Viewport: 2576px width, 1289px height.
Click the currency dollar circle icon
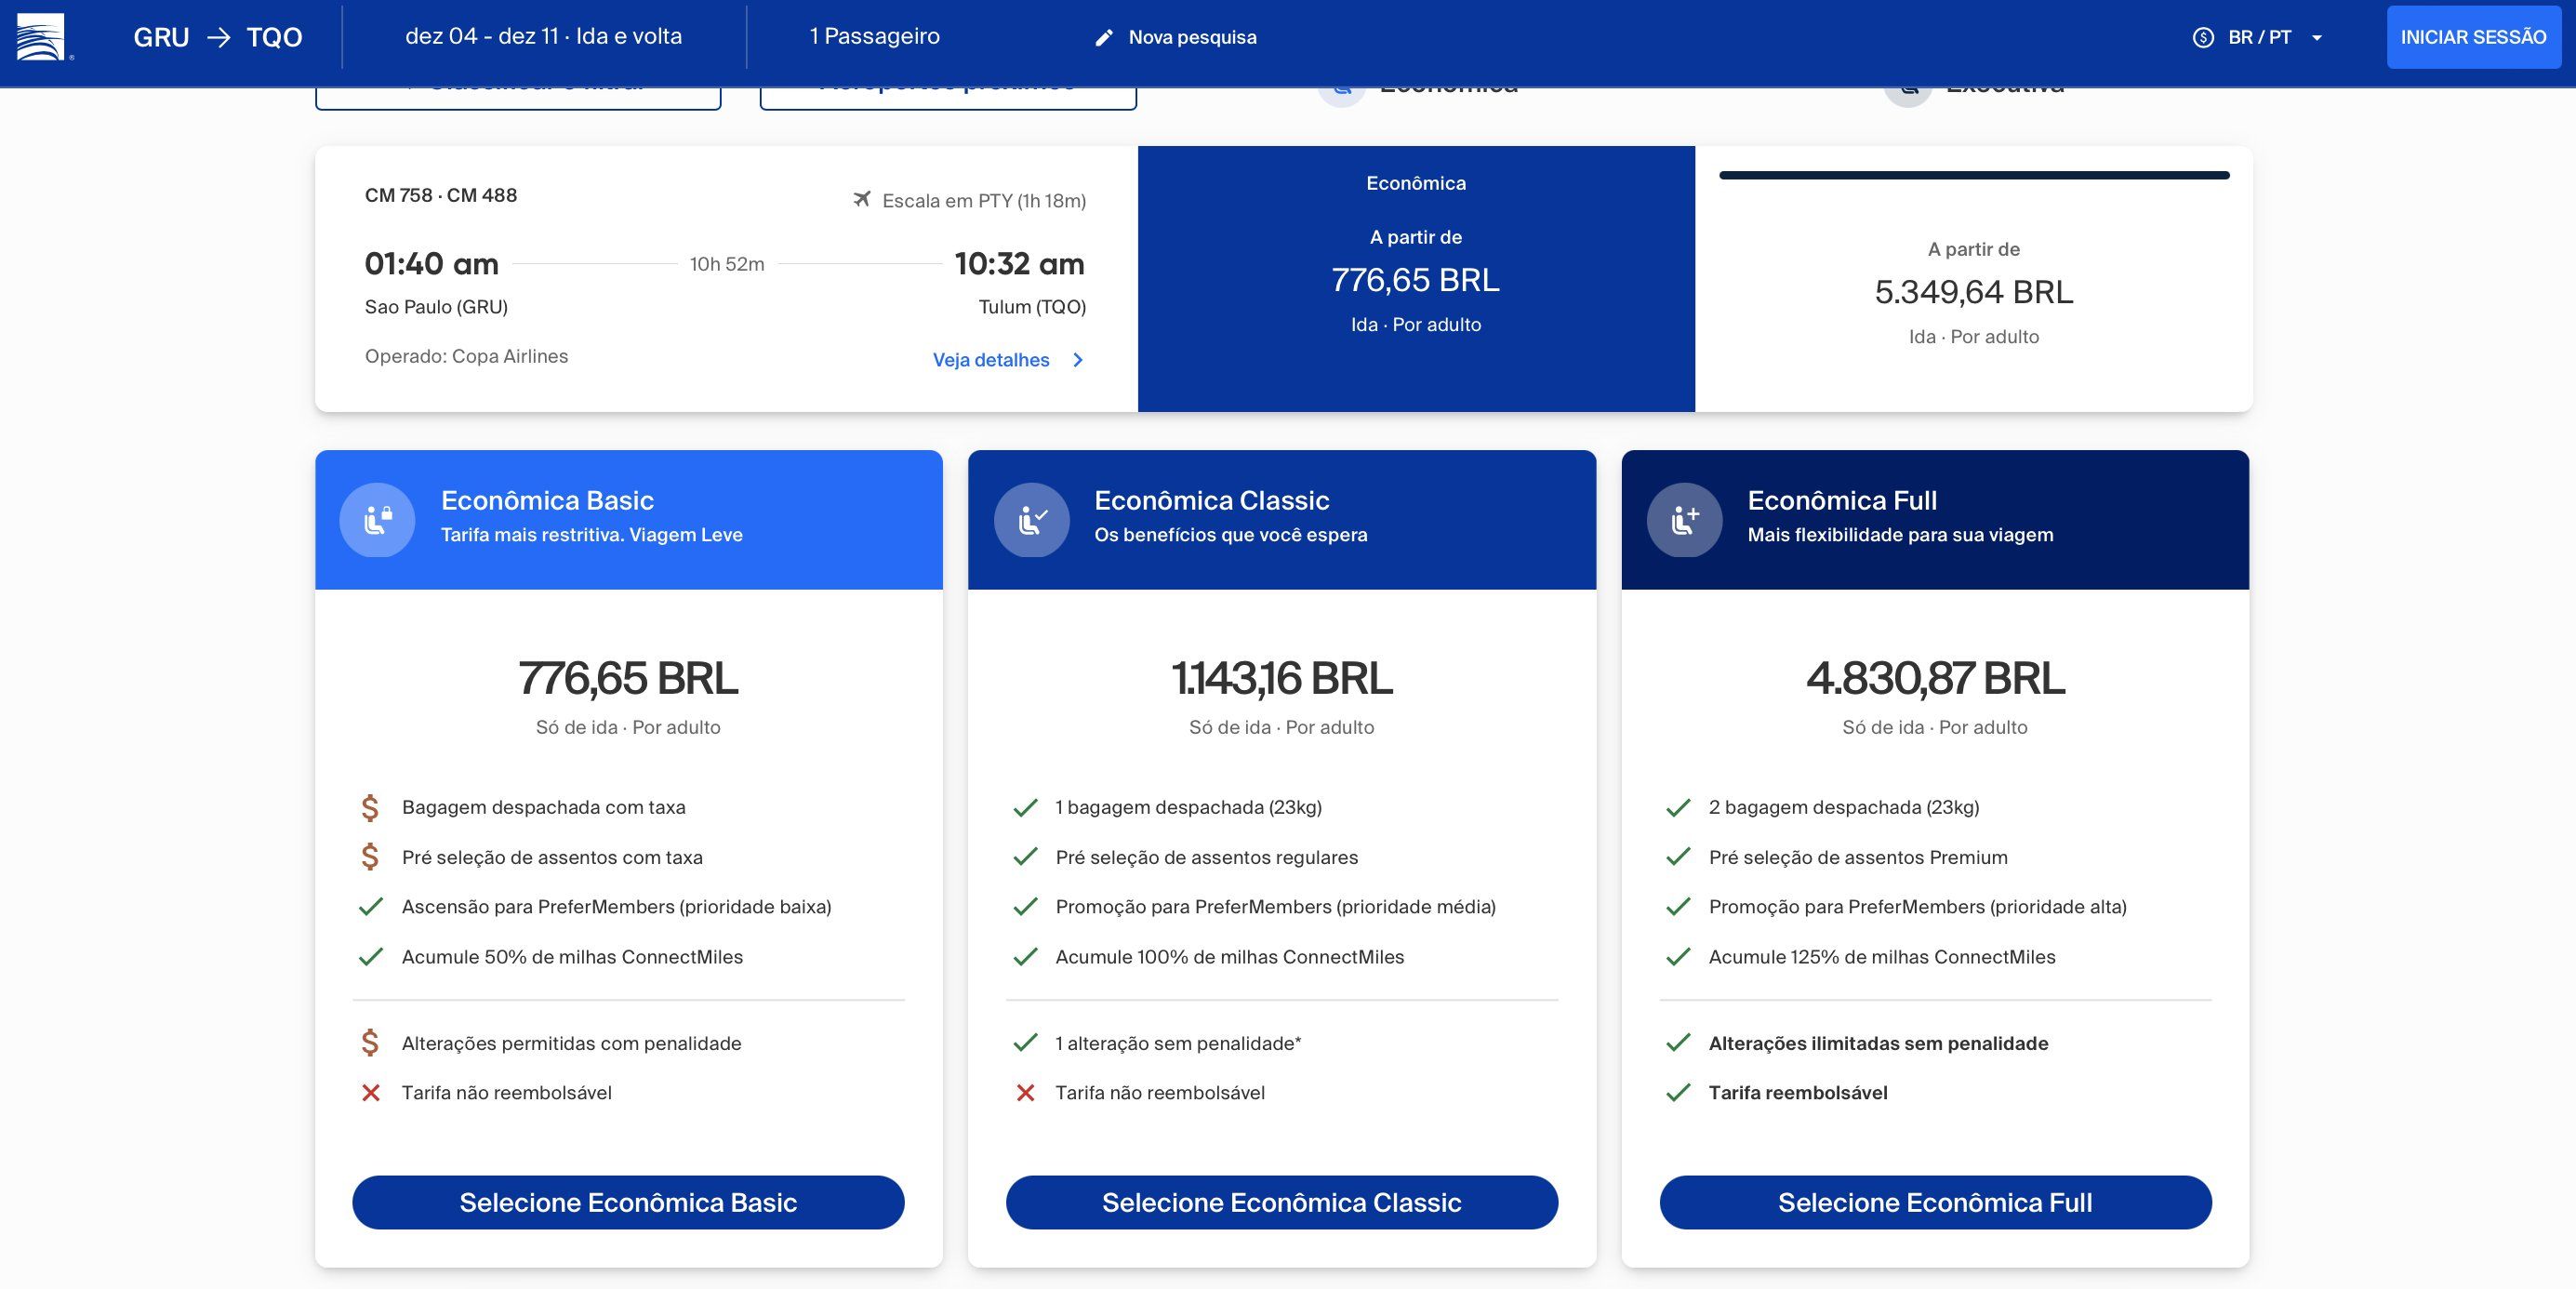(x=2203, y=38)
